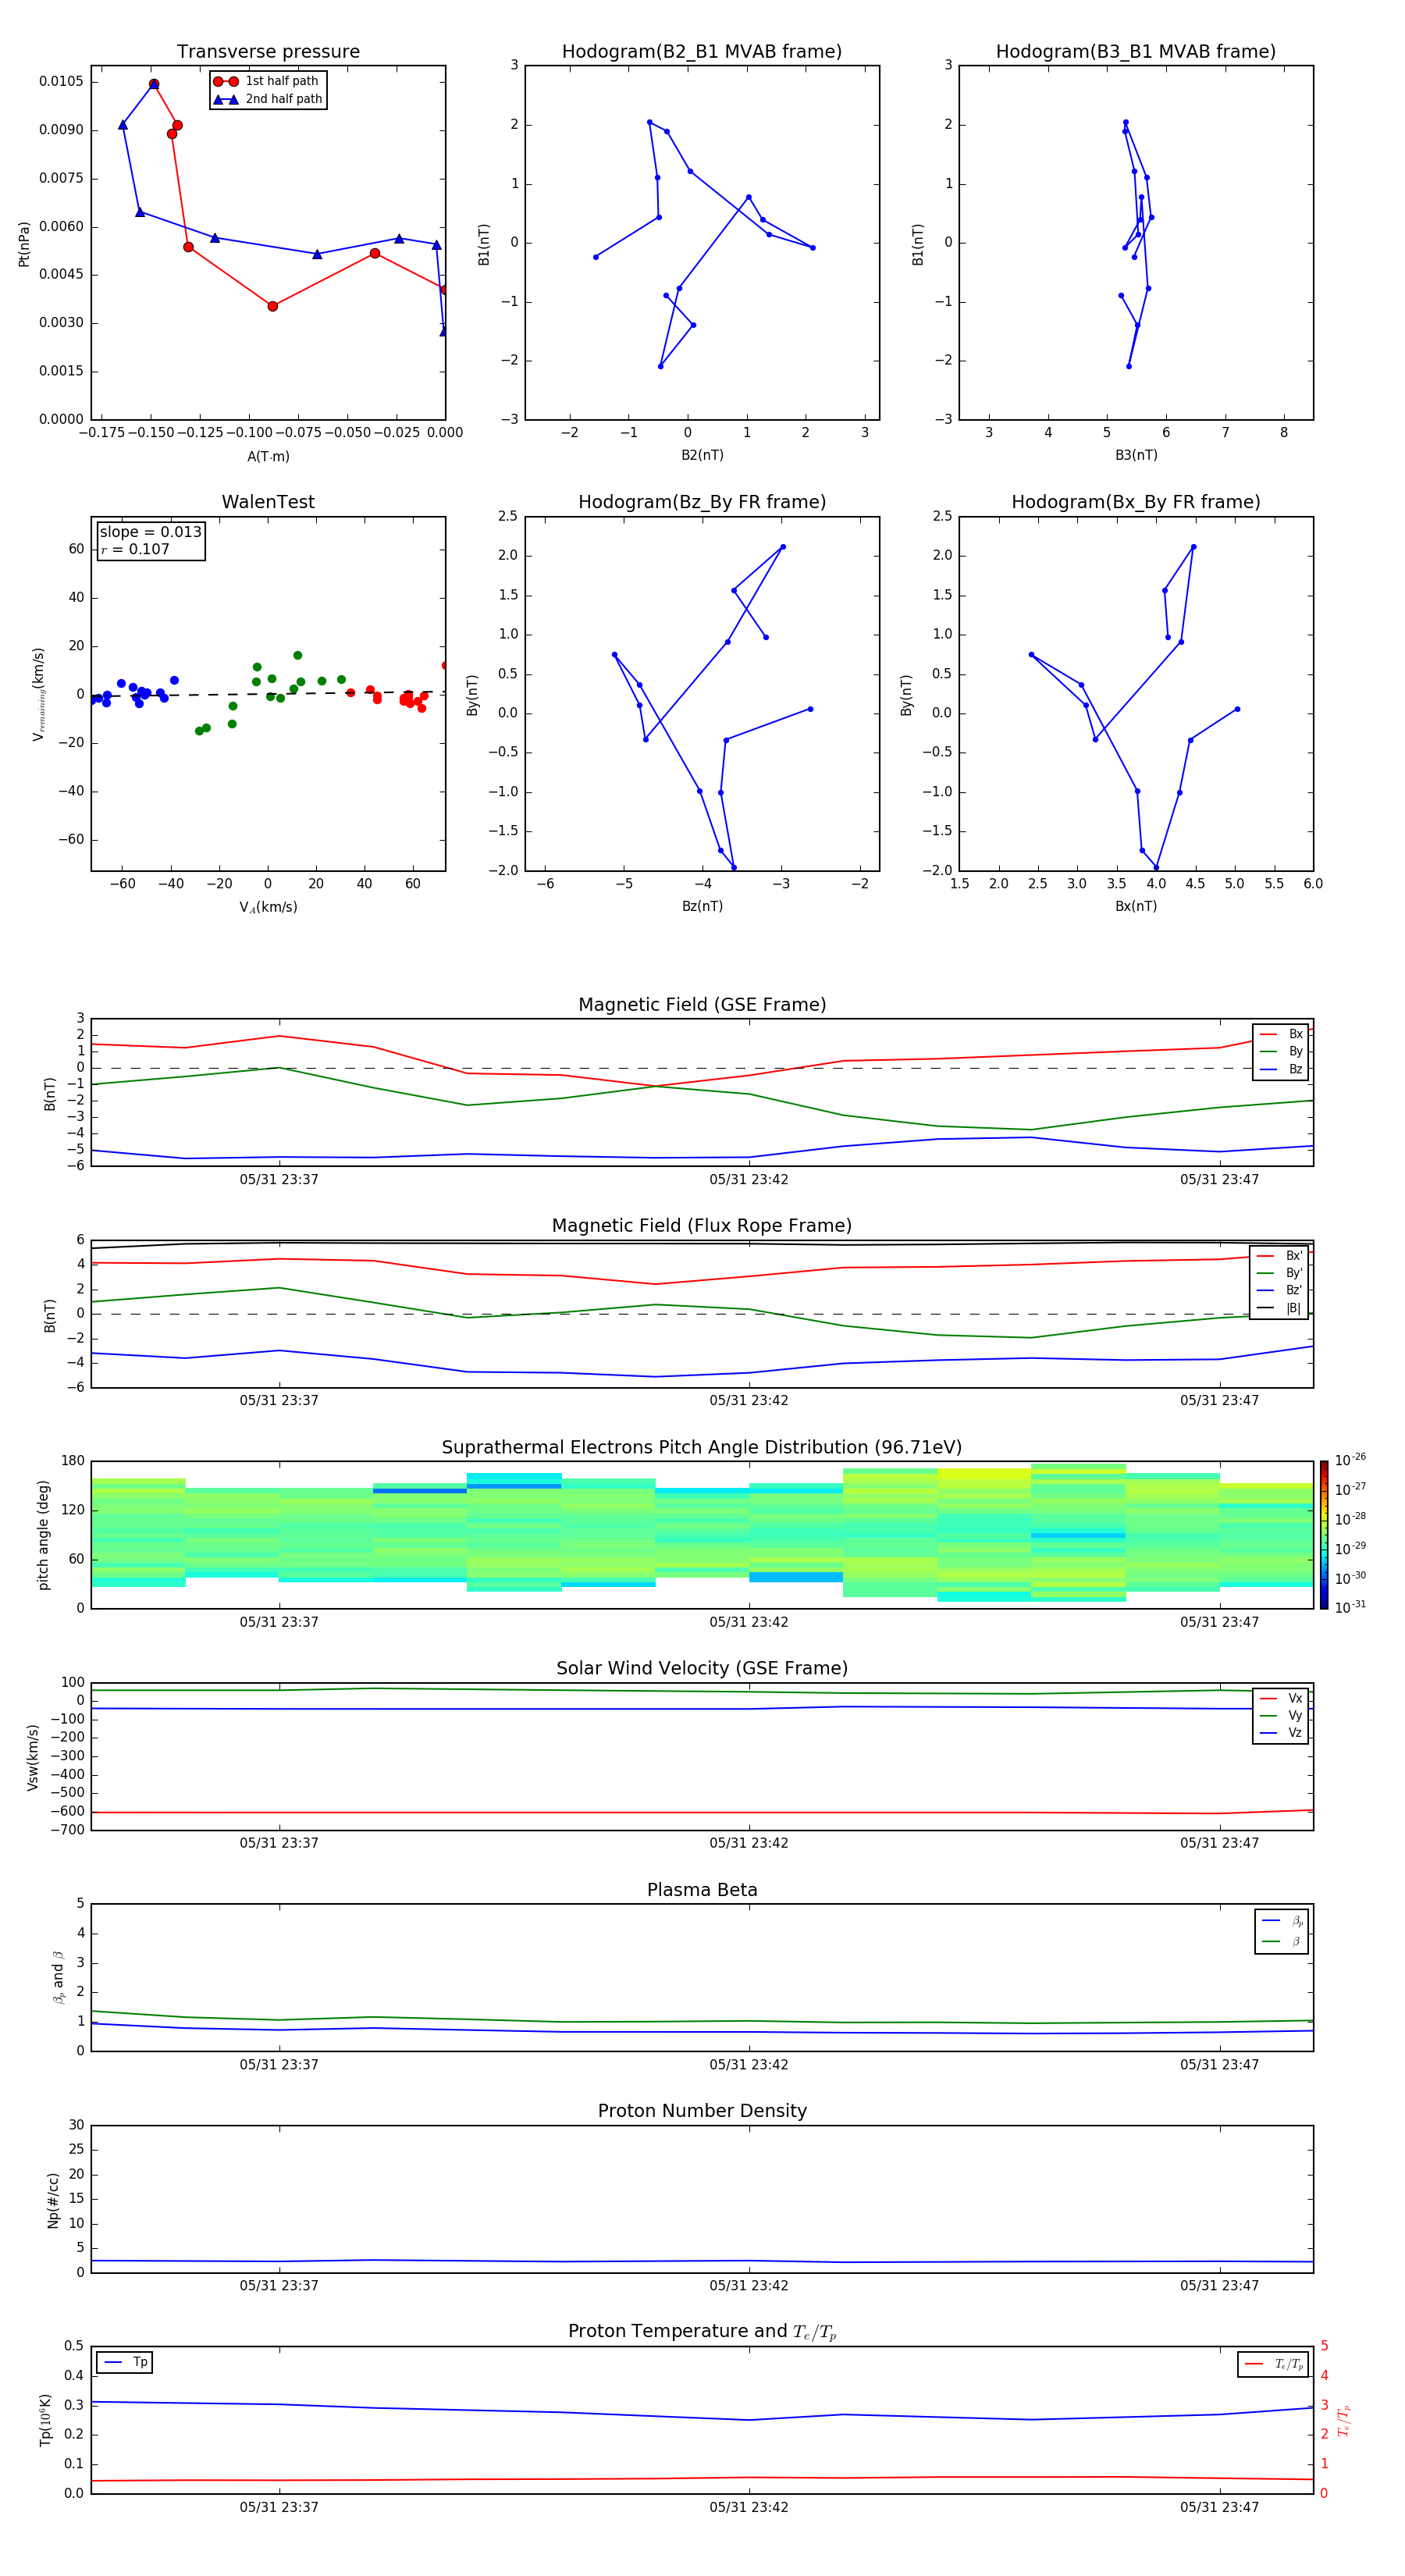Viewport: 1405px width, 2576px height.
Task: Click '05/31 23:42' tick under GSE magnetic field
Action: tap(749, 1180)
